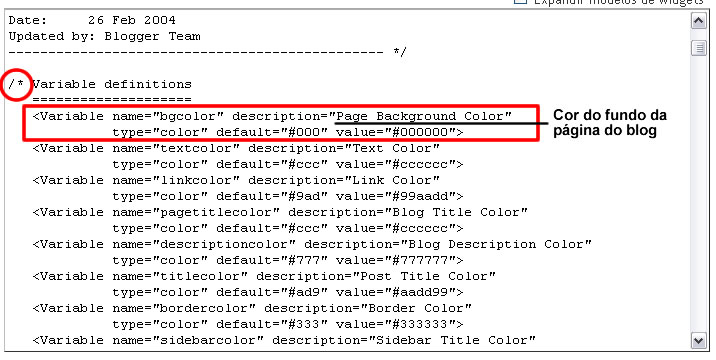Click the vertical scrollbar thumb in the code box
This screenshot has height=360, width=716.
click(699, 48)
